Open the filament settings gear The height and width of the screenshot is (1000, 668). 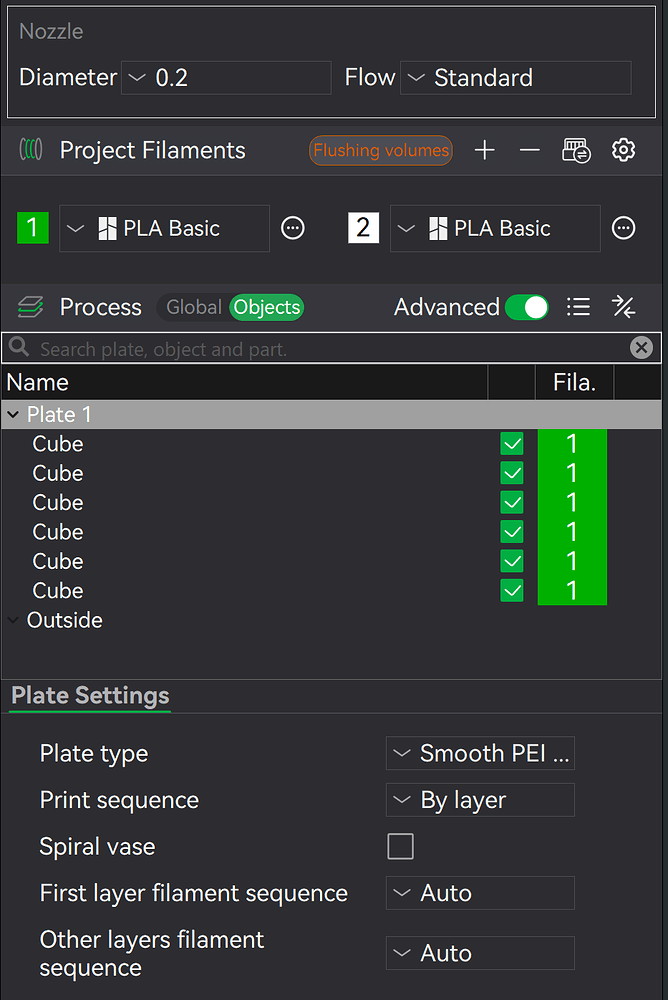(x=623, y=151)
